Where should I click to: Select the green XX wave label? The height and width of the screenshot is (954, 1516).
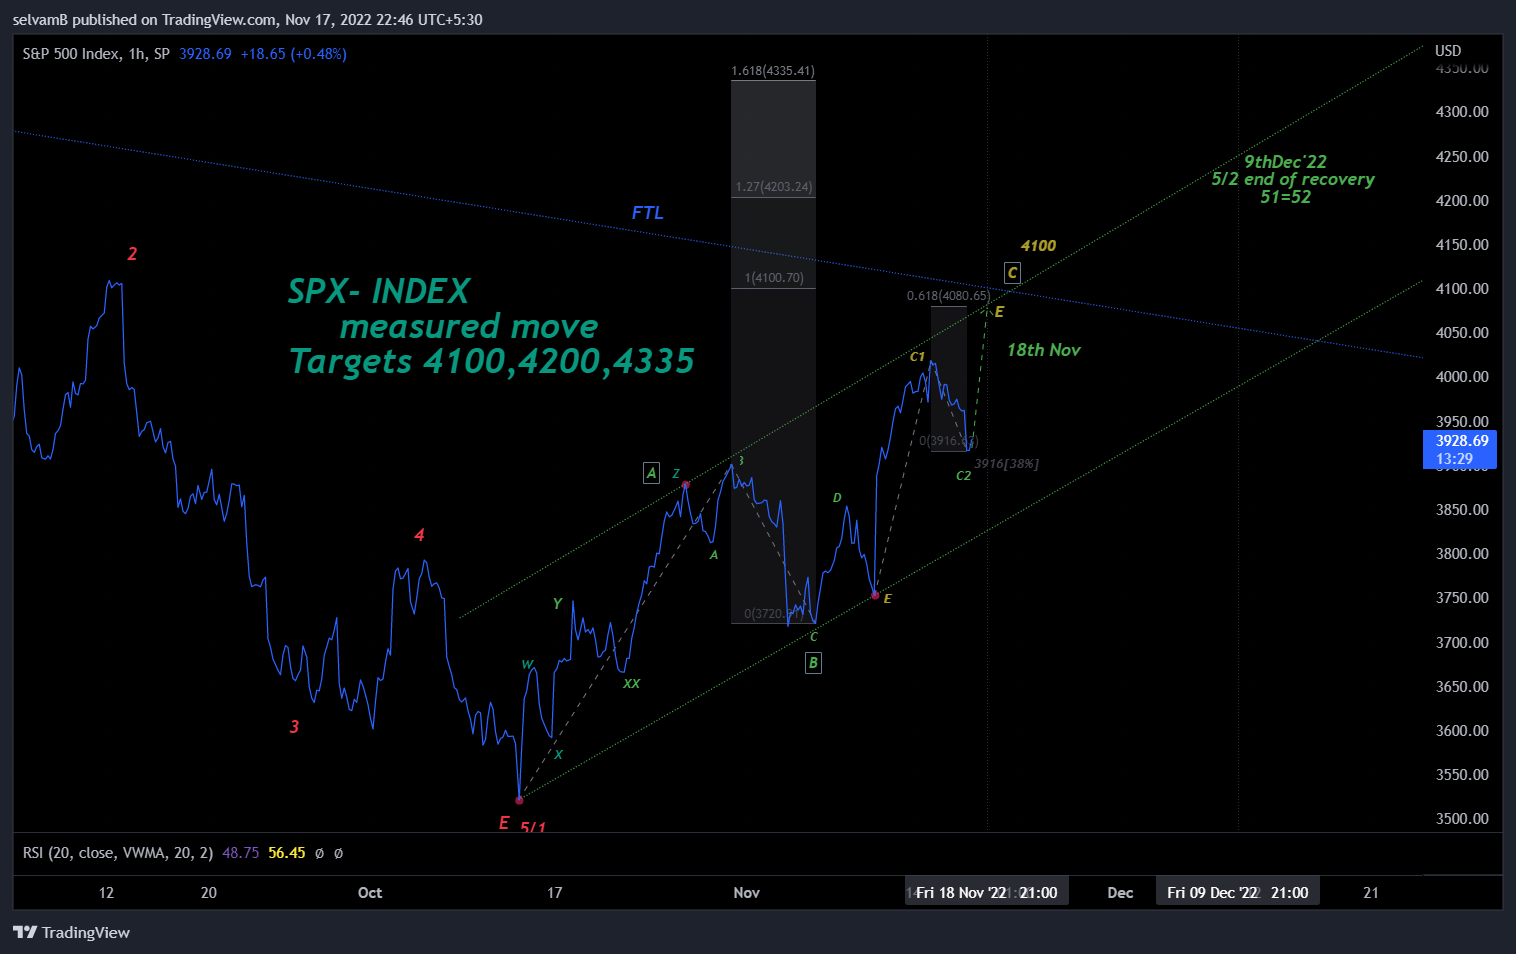[x=631, y=684]
